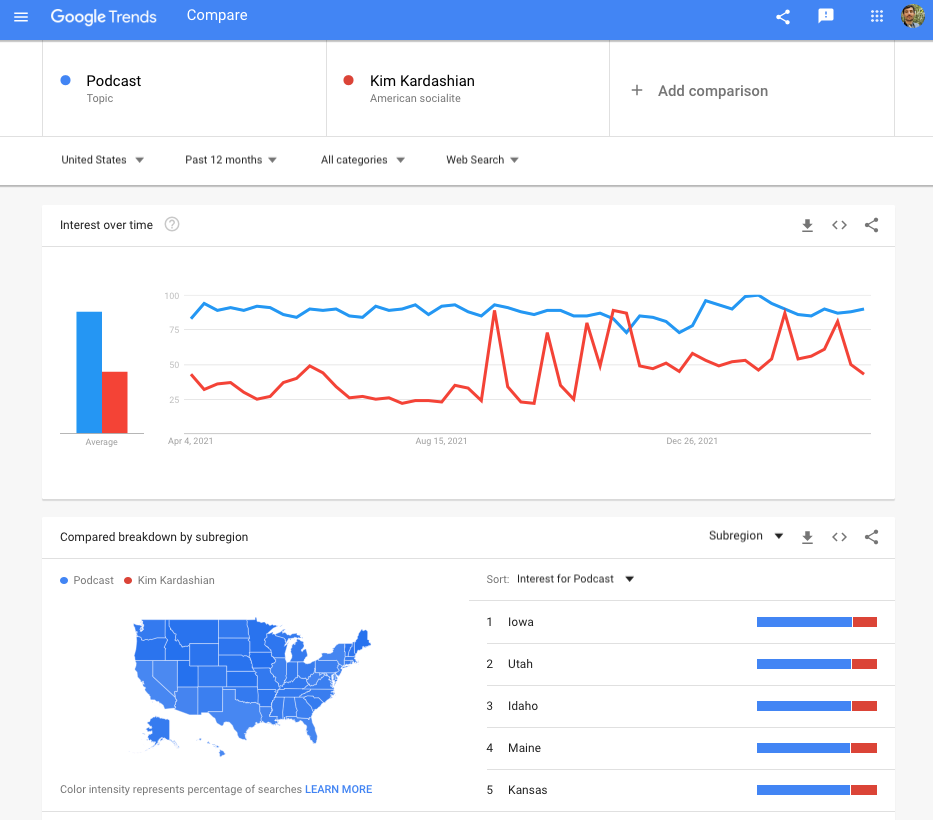Click the Kansas comparison percentage bar

(x=817, y=790)
